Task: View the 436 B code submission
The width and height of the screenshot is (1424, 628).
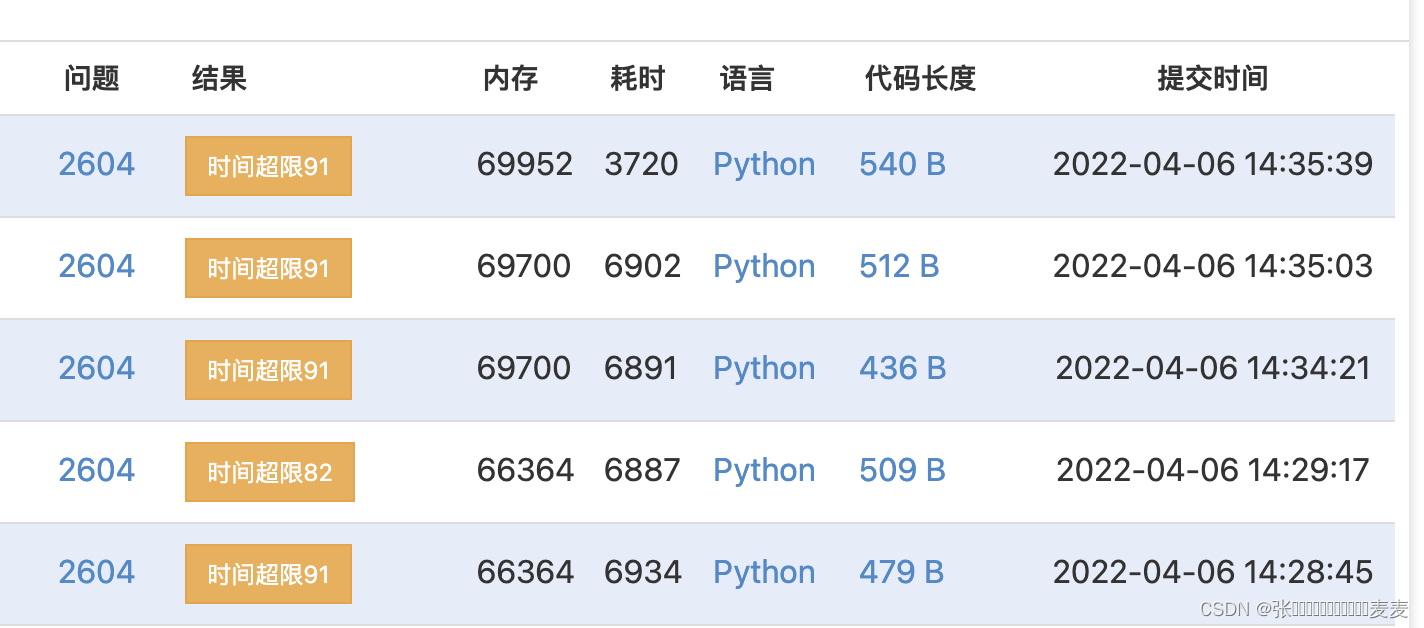Action: 902,369
